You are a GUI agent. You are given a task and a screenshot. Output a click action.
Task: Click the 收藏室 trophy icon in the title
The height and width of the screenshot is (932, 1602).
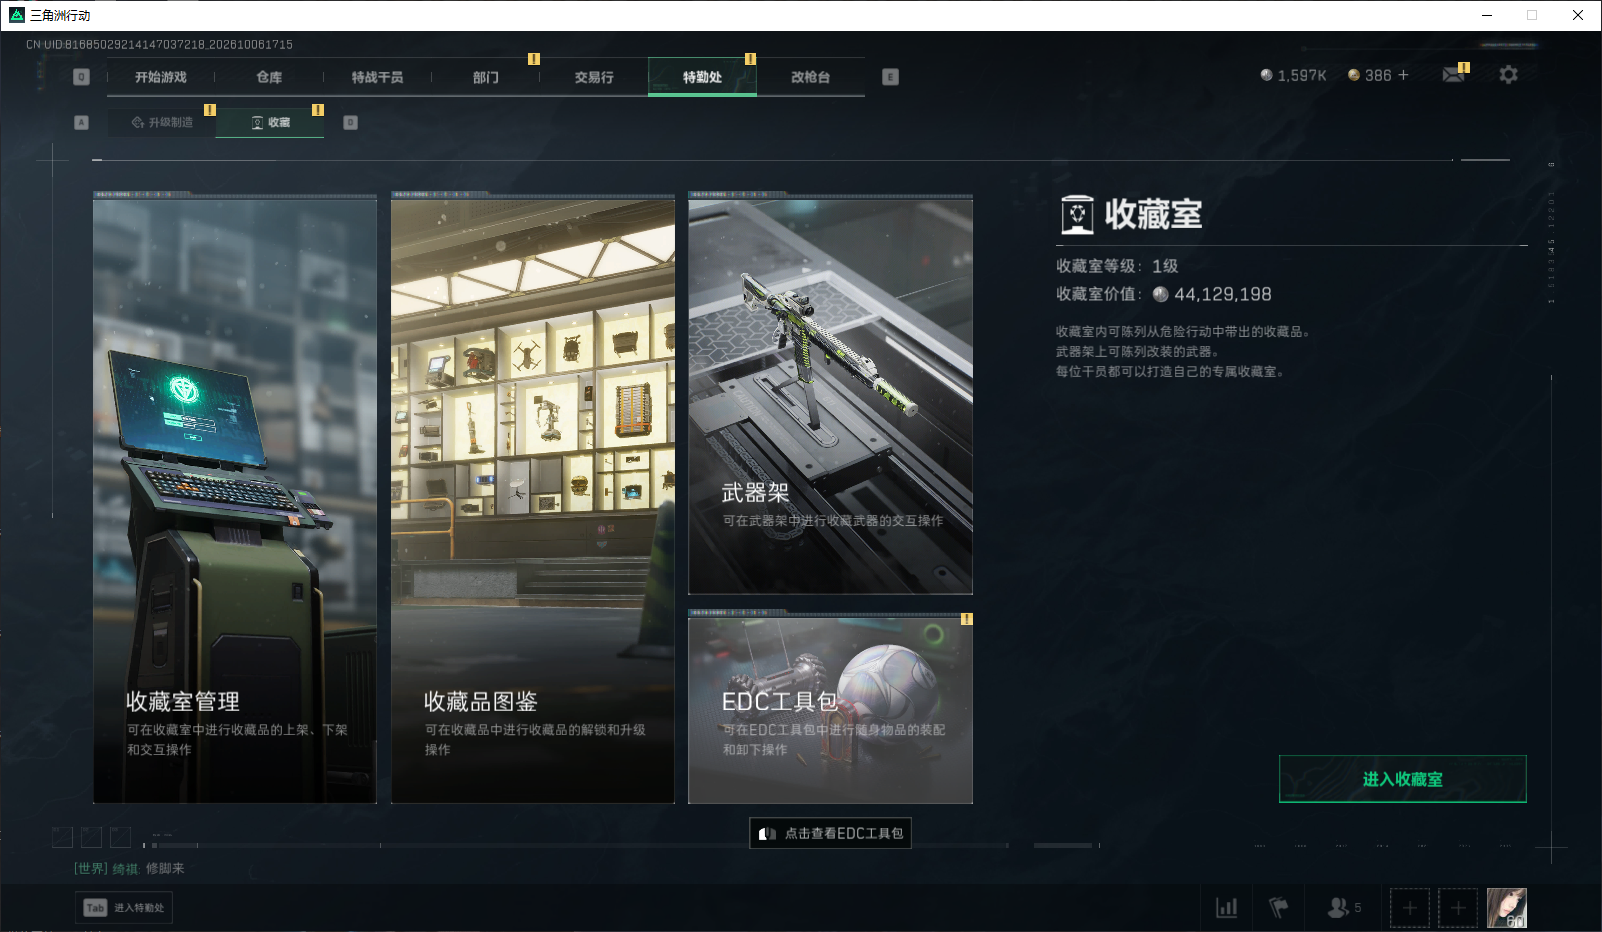pos(1077,214)
